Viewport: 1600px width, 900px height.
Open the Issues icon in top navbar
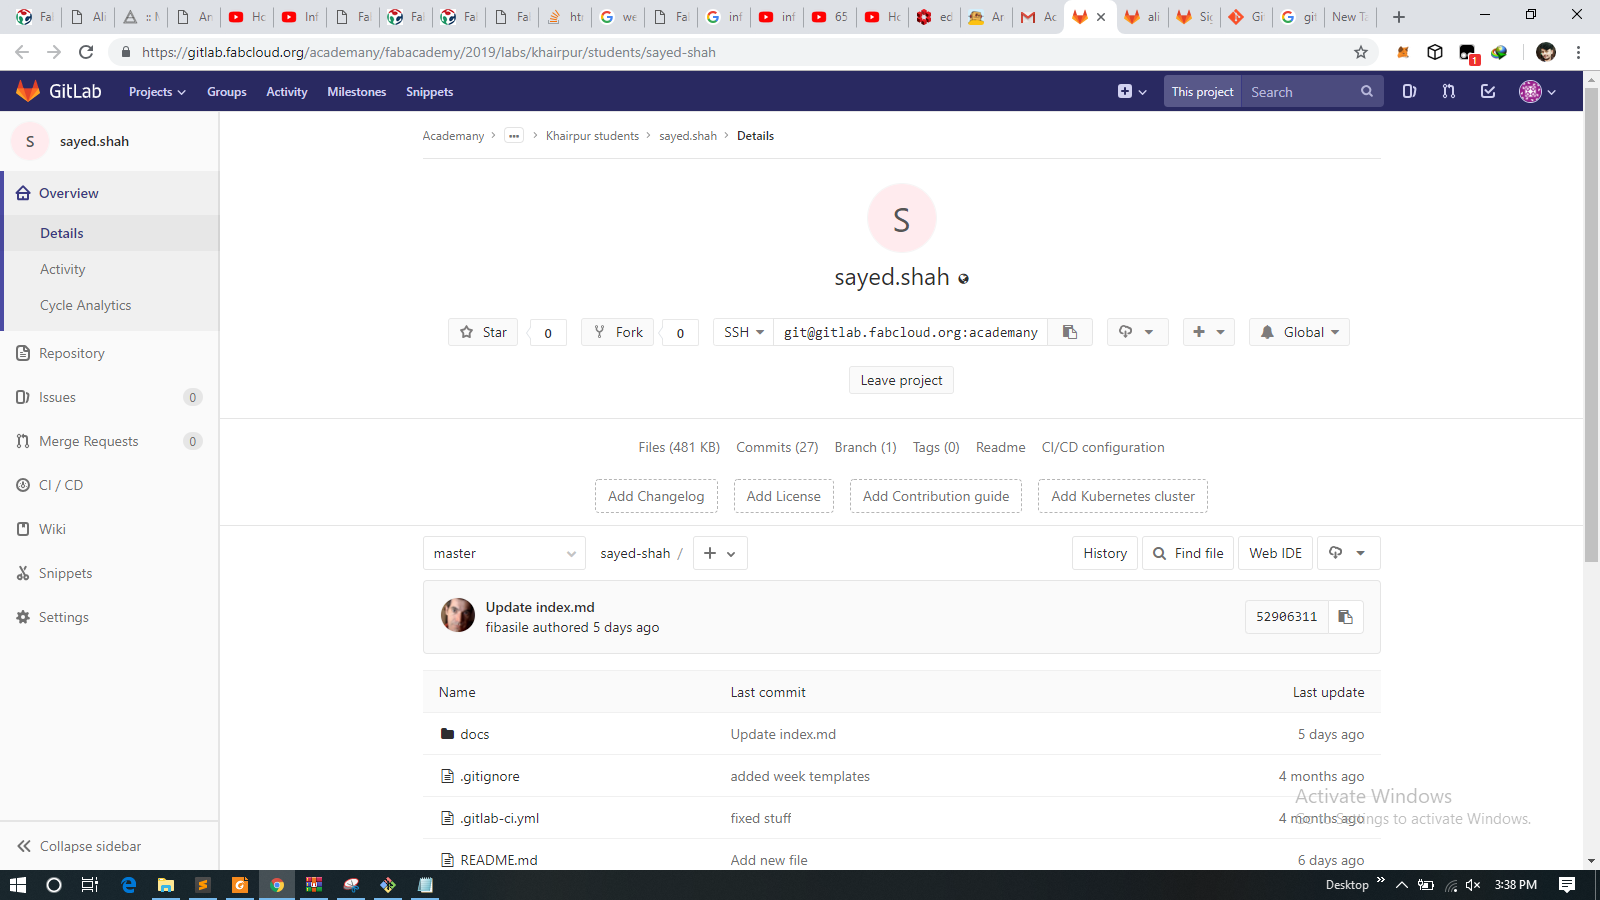pyautogui.click(x=1409, y=91)
